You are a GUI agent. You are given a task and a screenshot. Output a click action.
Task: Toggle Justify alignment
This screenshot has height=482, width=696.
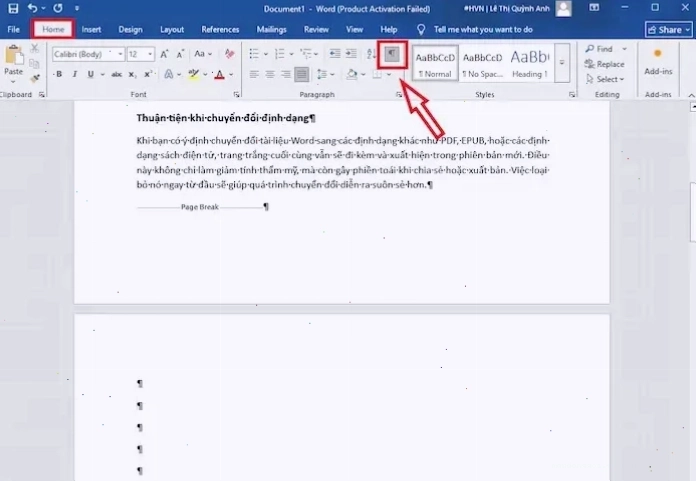[x=302, y=74]
